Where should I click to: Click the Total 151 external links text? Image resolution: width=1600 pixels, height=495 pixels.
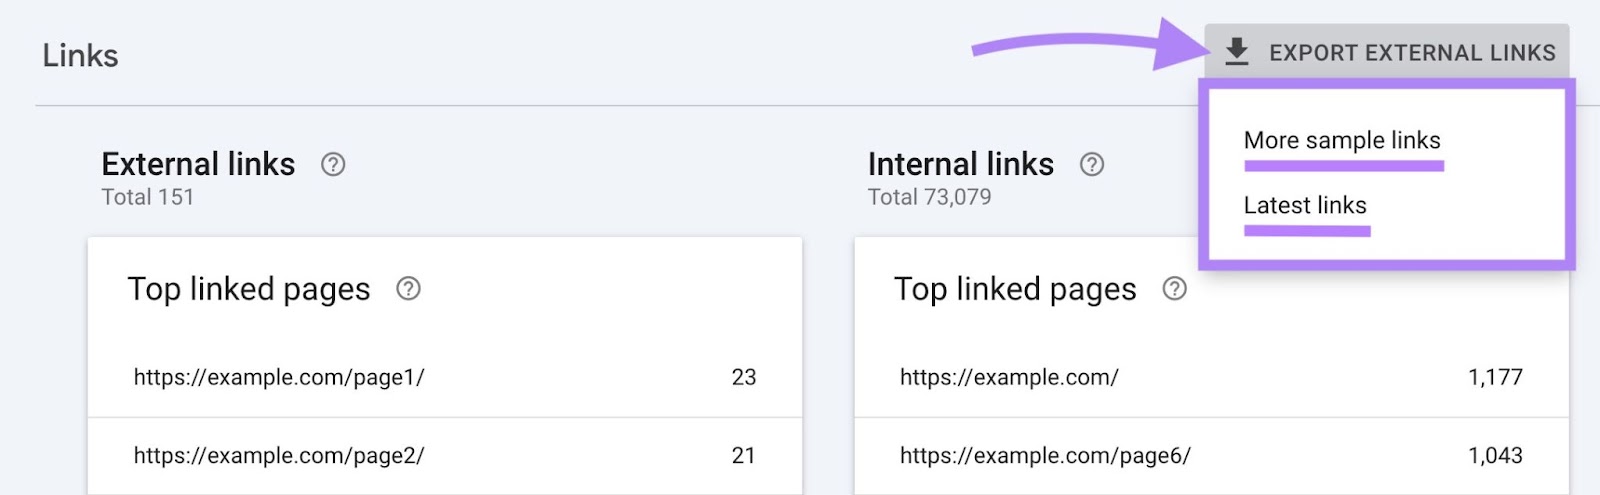click(148, 197)
